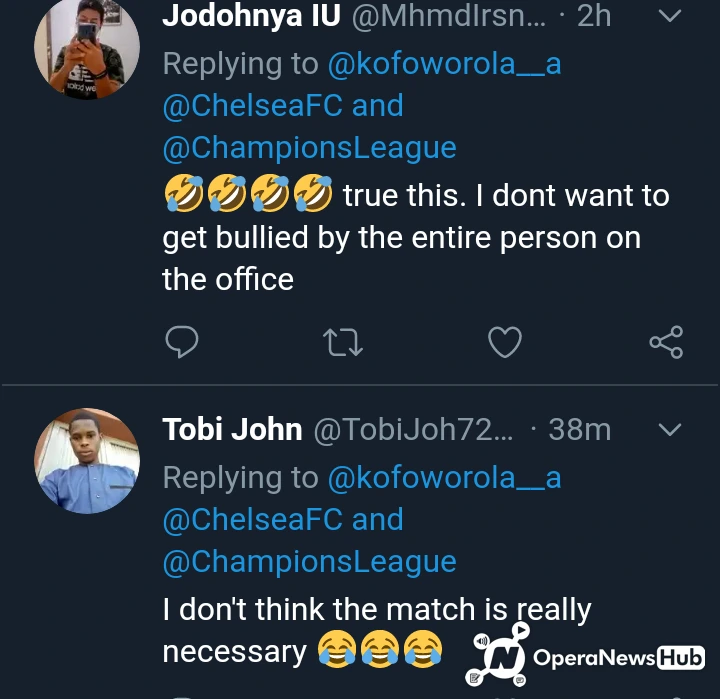Open Tobi John display name

click(x=232, y=430)
